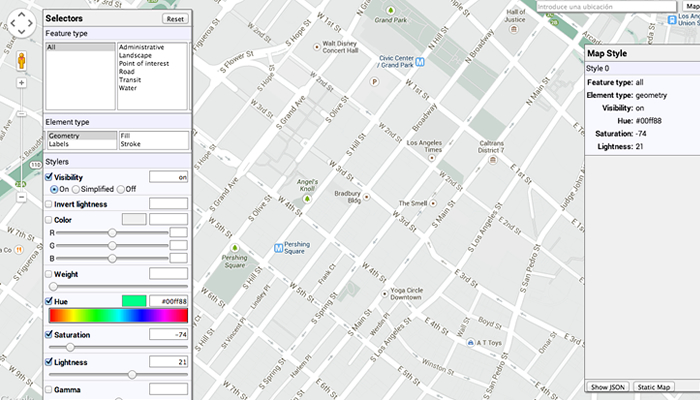Select Stroke in the element type sublist

click(131, 144)
